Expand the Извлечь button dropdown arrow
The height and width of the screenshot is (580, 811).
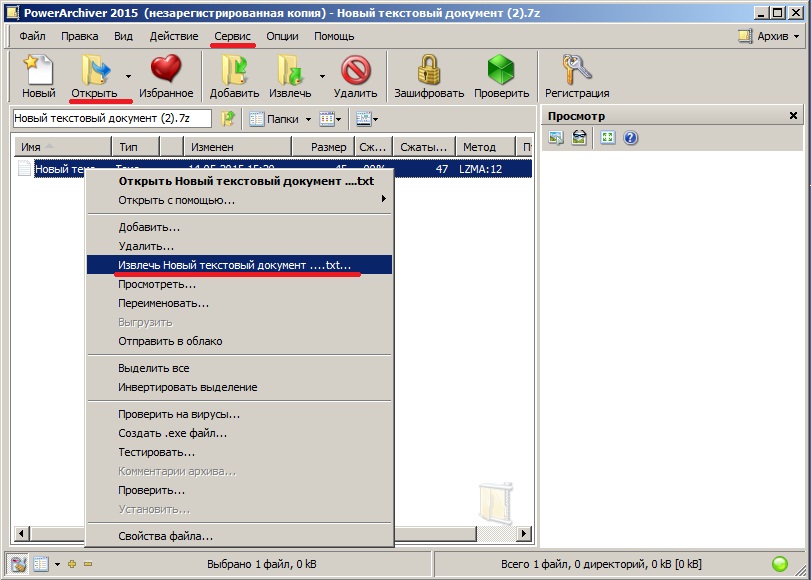click(x=321, y=75)
